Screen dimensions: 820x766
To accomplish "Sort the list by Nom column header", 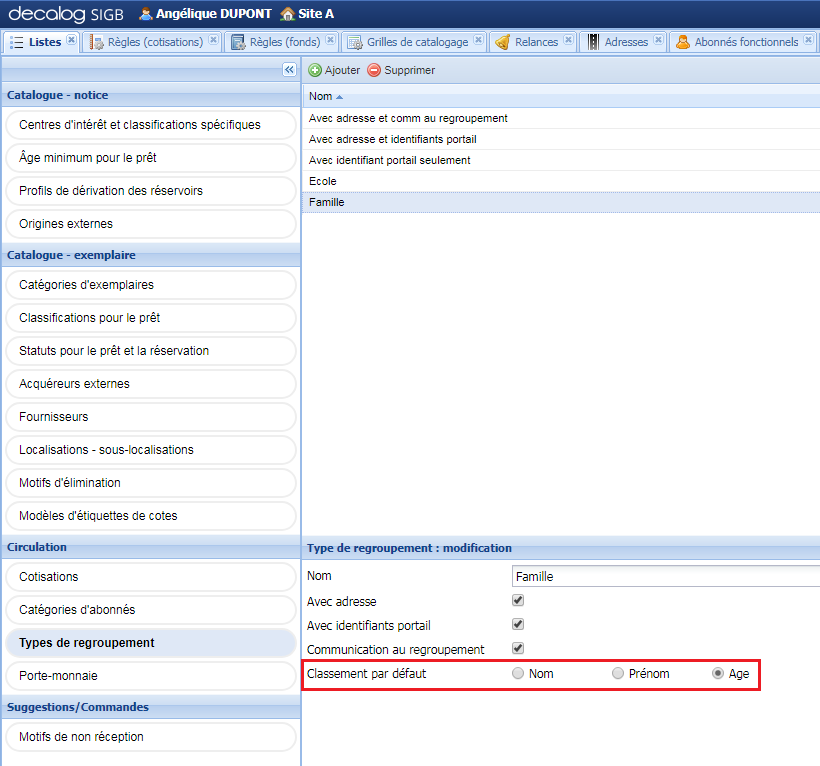I will 321,96.
